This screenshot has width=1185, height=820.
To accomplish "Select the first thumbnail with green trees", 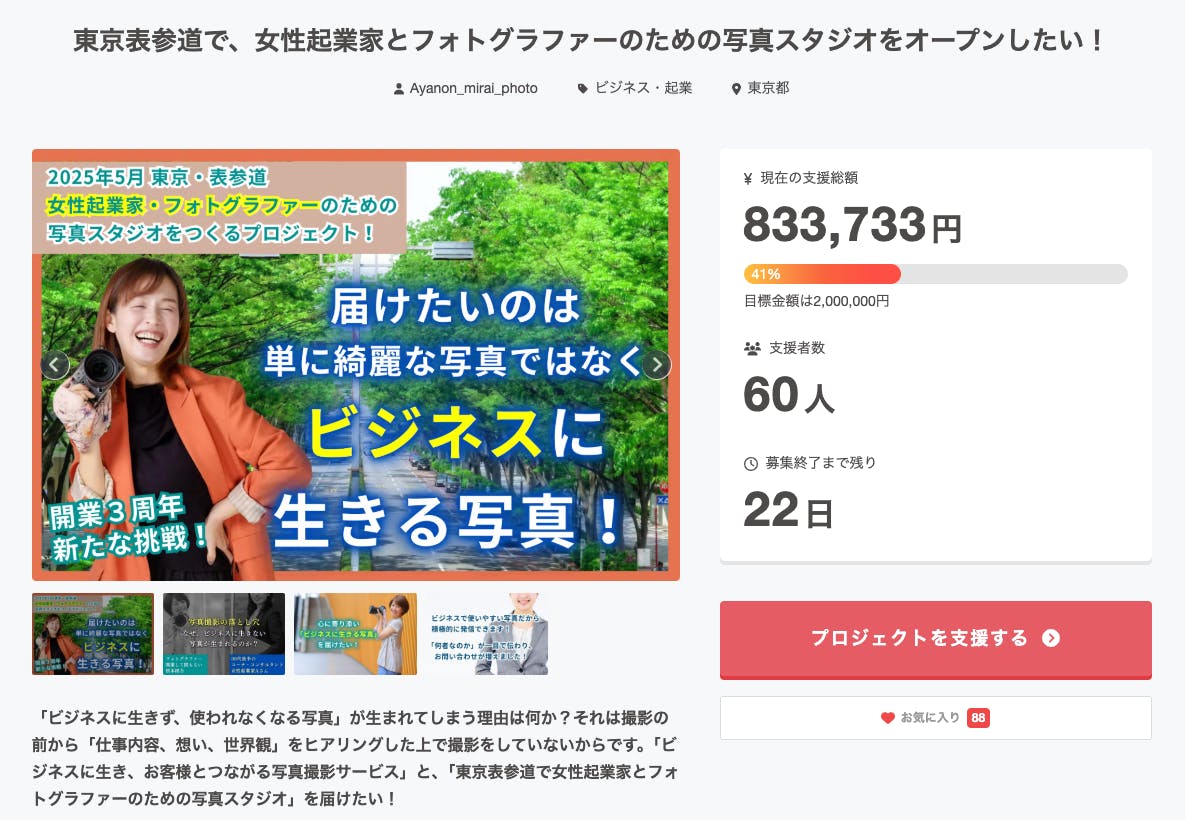I will (93, 634).
